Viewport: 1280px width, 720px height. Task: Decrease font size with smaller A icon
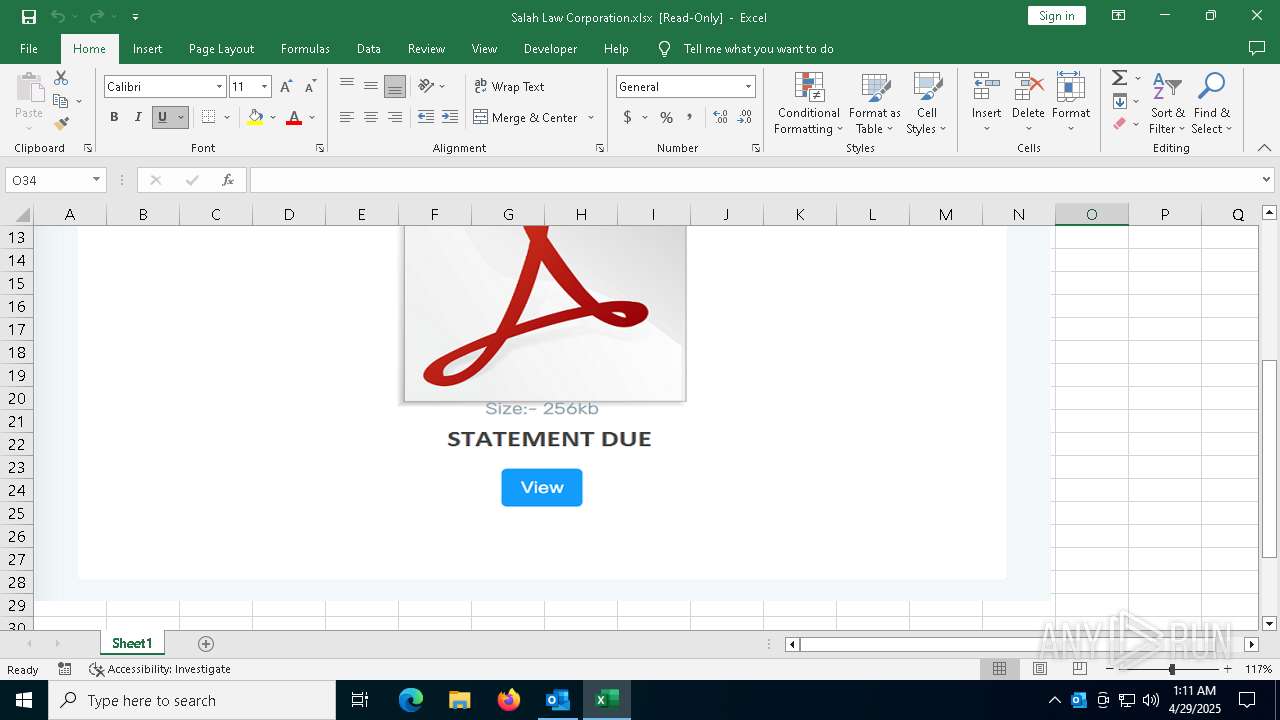point(310,87)
